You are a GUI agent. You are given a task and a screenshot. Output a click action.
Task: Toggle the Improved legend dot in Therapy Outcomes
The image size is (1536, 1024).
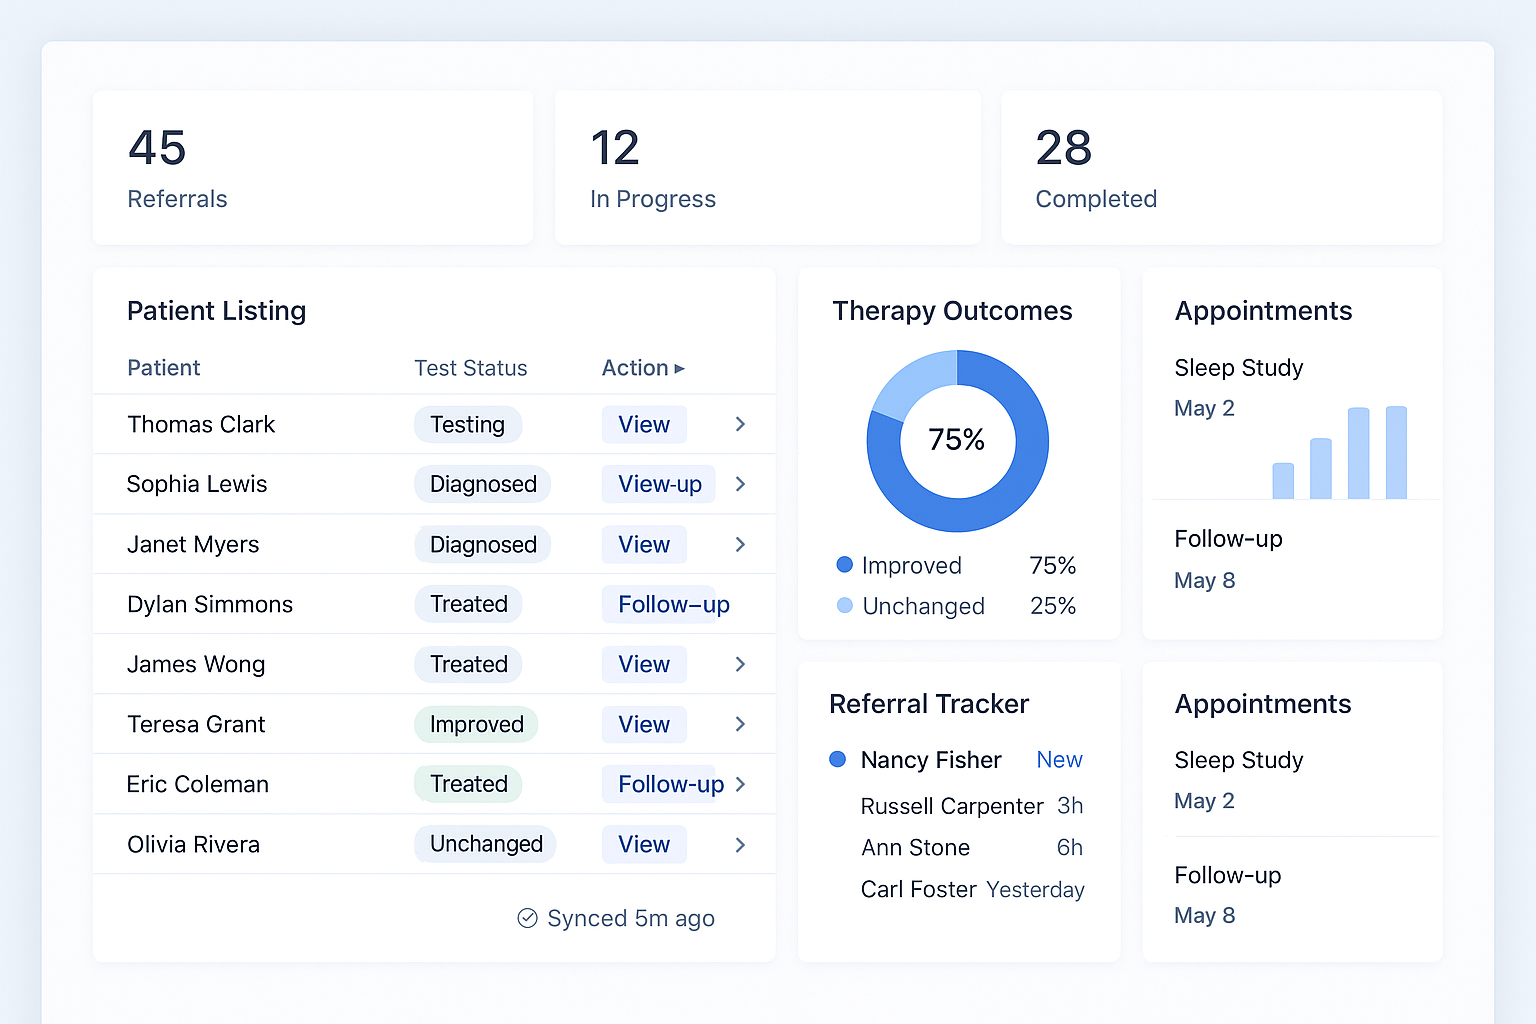843,565
